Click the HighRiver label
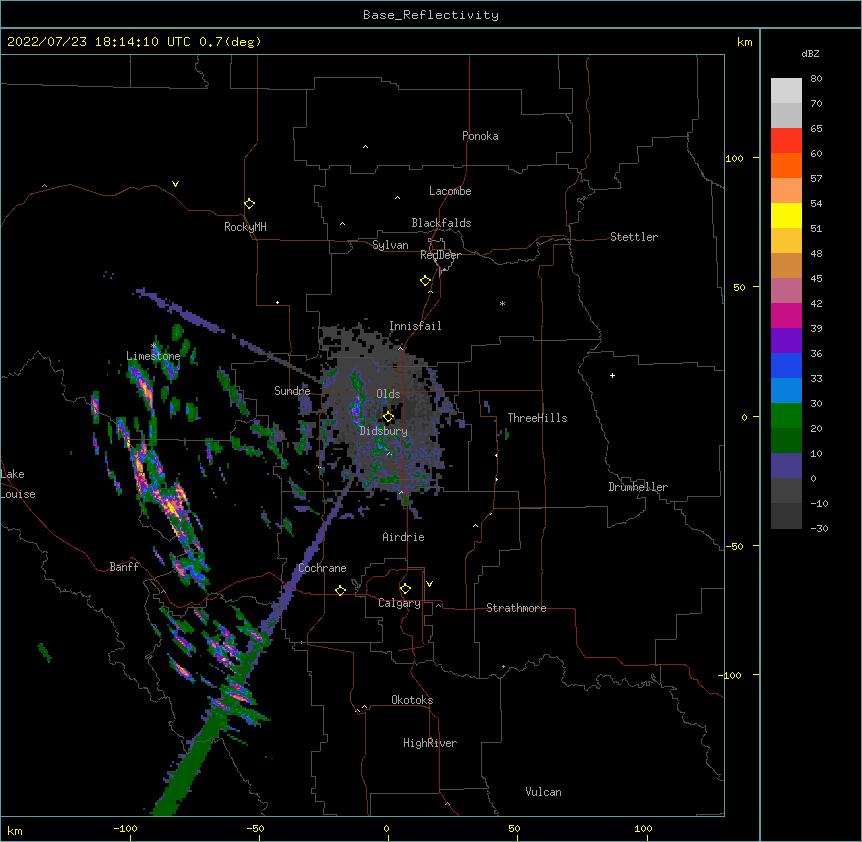This screenshot has height=842, width=862. [430, 743]
